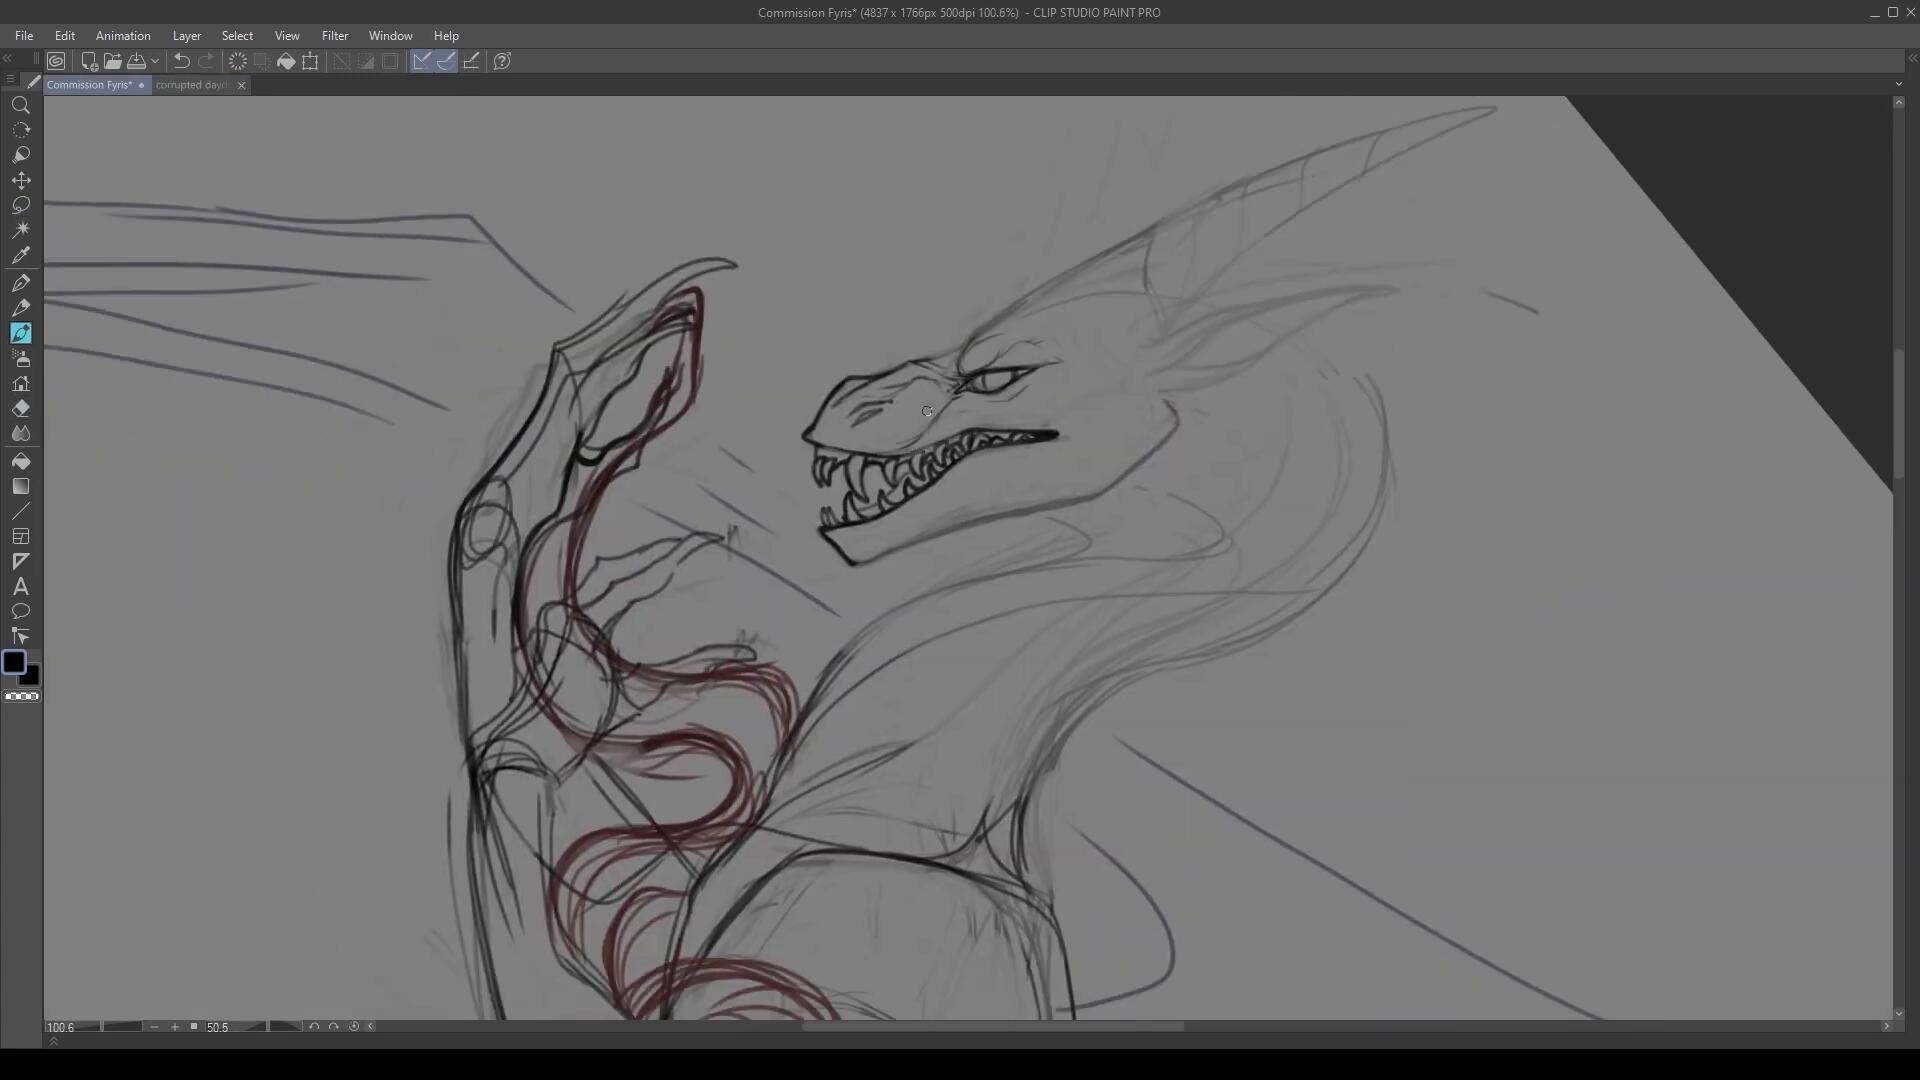Click zoom in plus button
The width and height of the screenshot is (1920, 1080).
point(175,1027)
